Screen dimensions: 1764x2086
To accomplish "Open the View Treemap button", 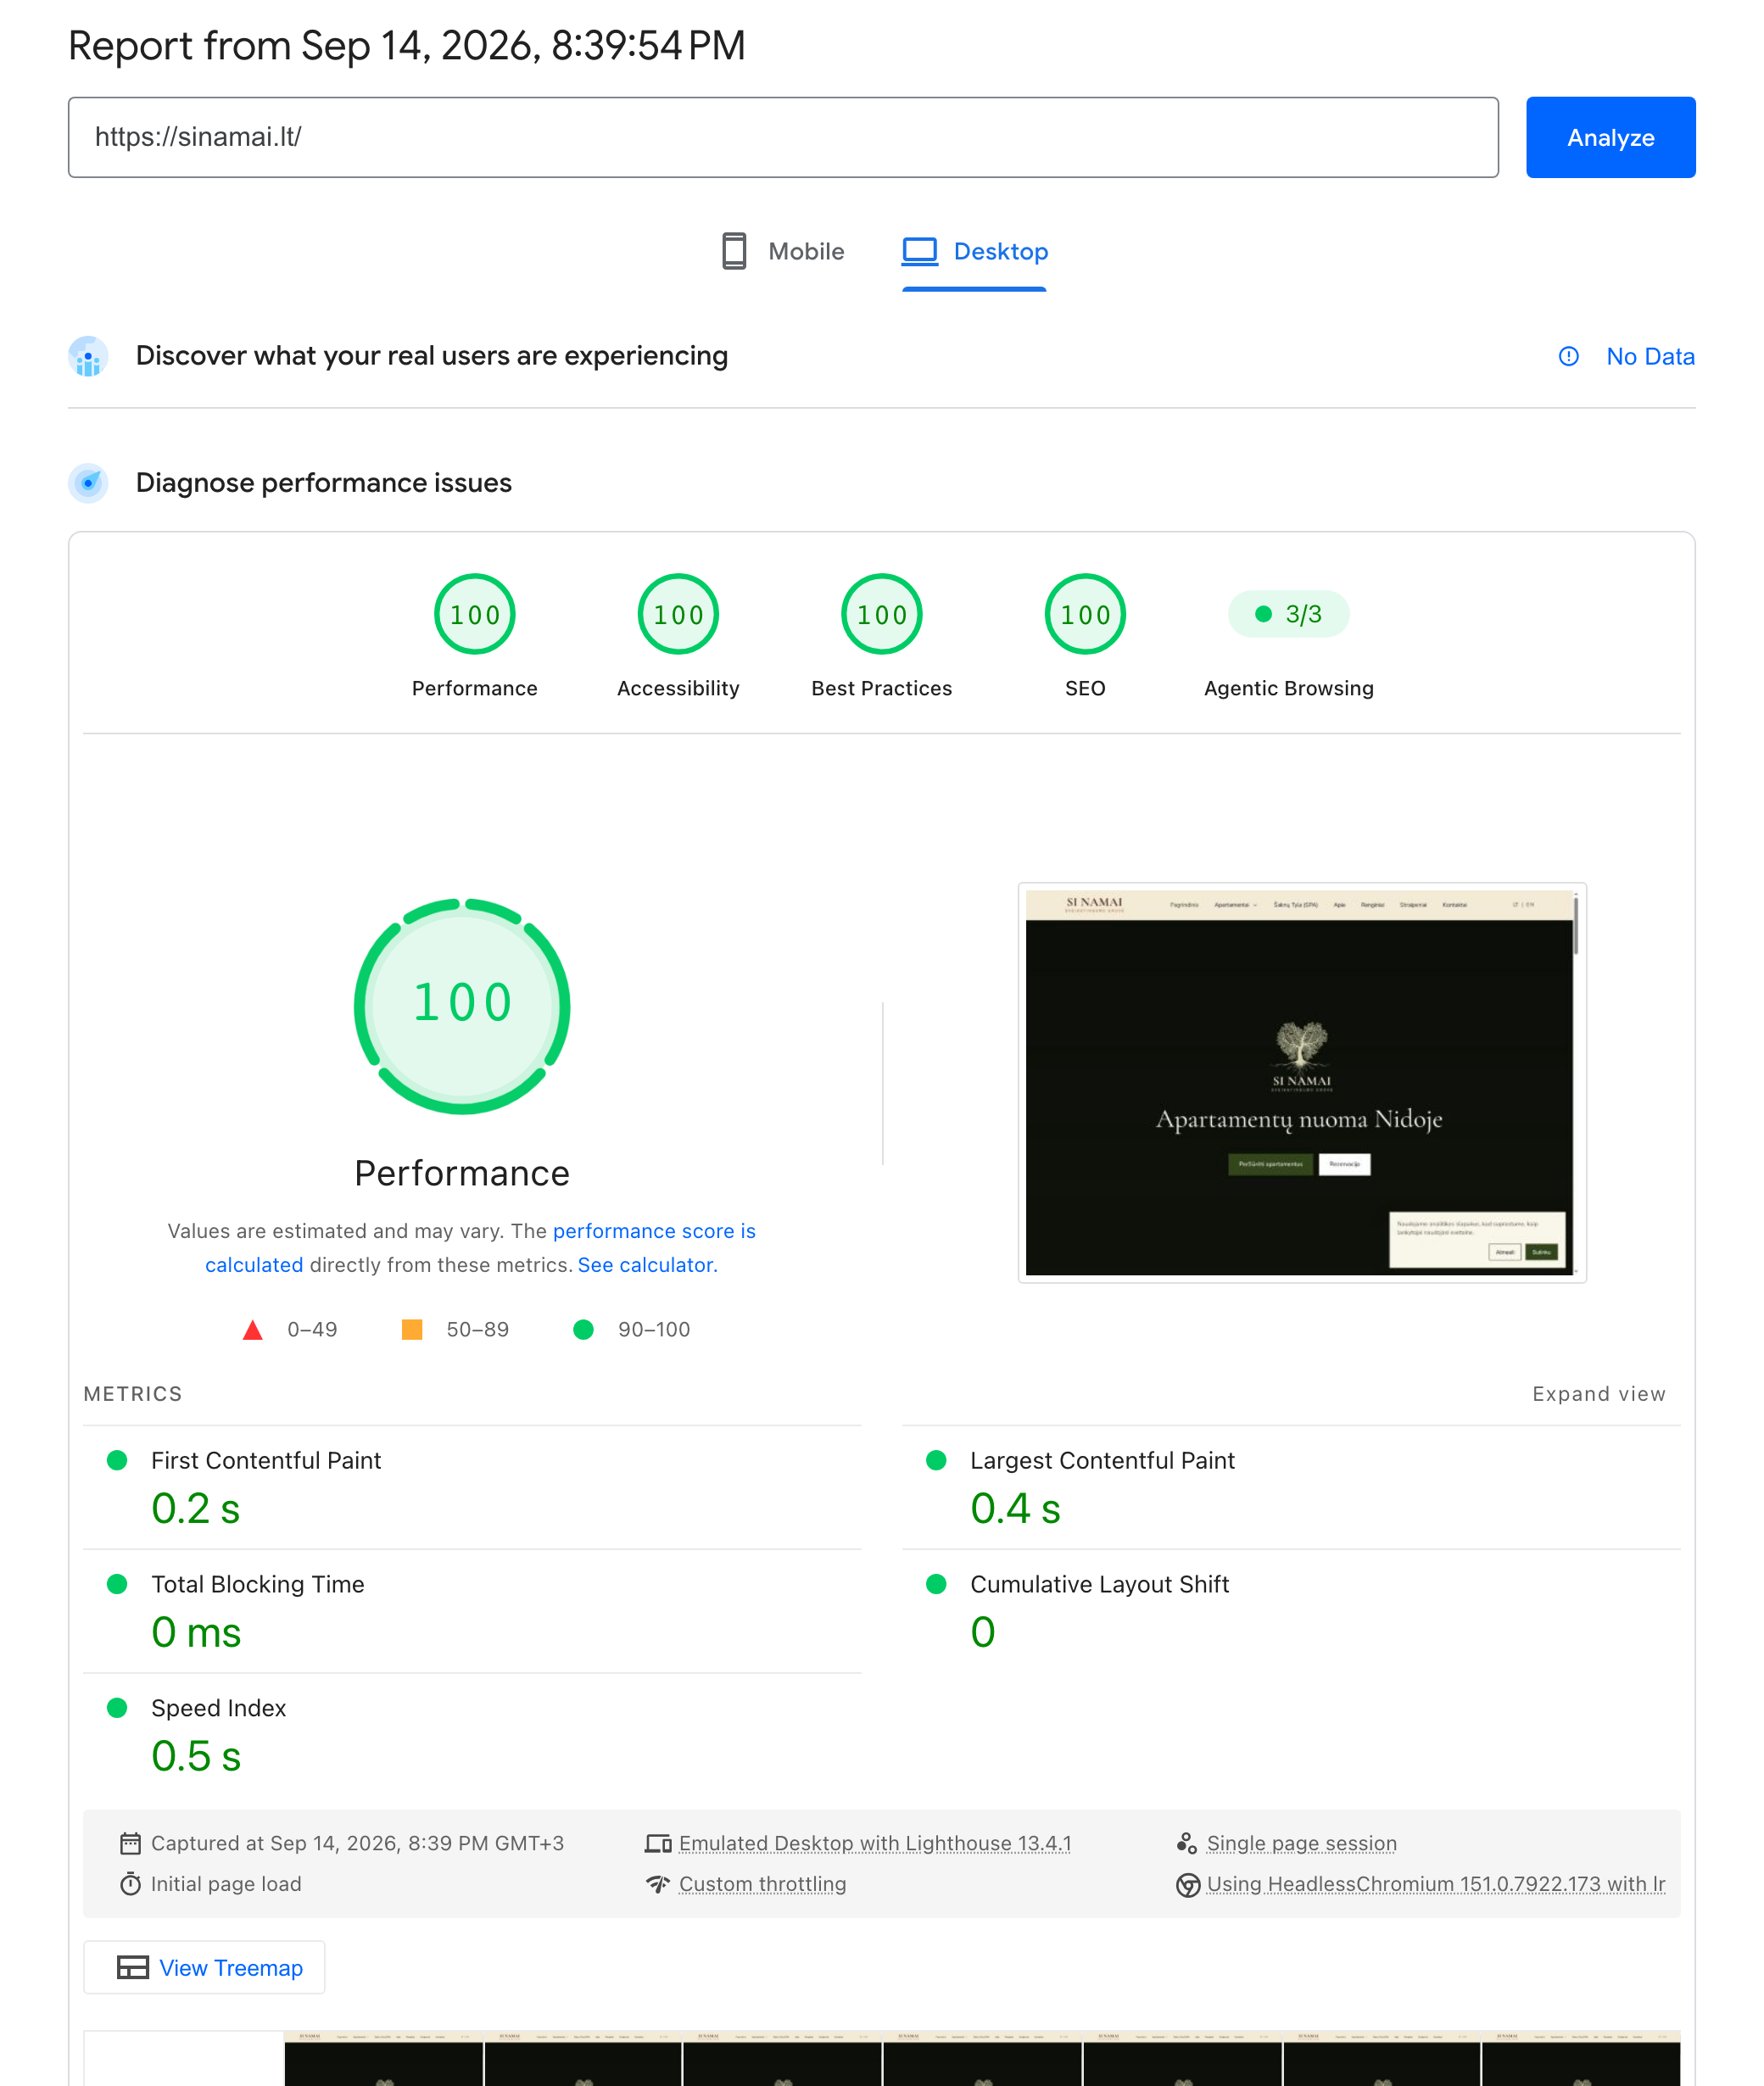I will (x=204, y=1967).
